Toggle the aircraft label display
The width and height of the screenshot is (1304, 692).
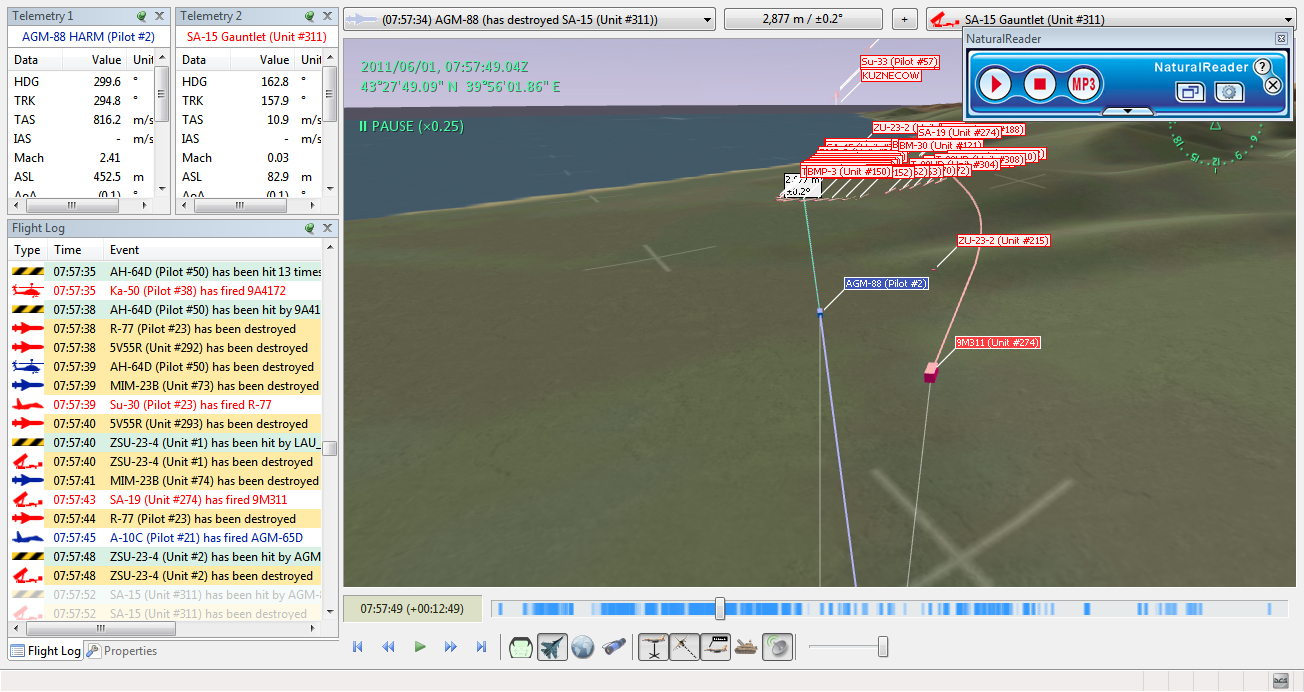click(x=715, y=647)
